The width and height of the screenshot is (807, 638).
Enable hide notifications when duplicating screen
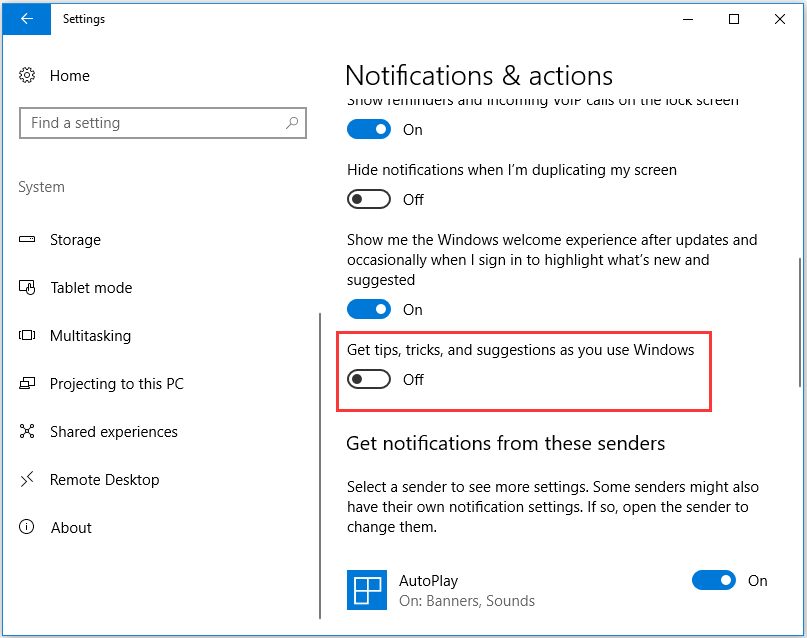pos(368,200)
